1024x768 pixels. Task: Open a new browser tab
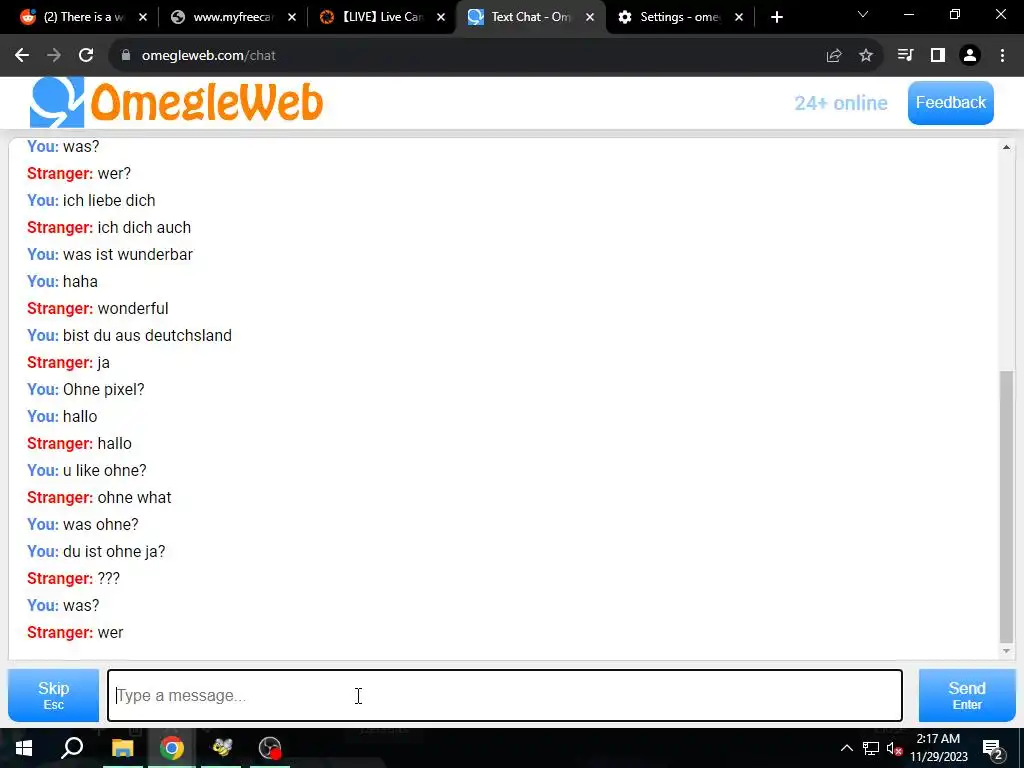776,17
